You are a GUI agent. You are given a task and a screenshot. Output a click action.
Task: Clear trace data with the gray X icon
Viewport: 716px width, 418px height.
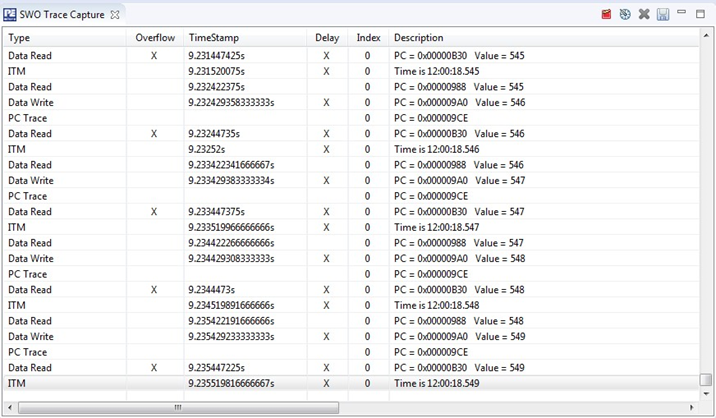coord(644,14)
